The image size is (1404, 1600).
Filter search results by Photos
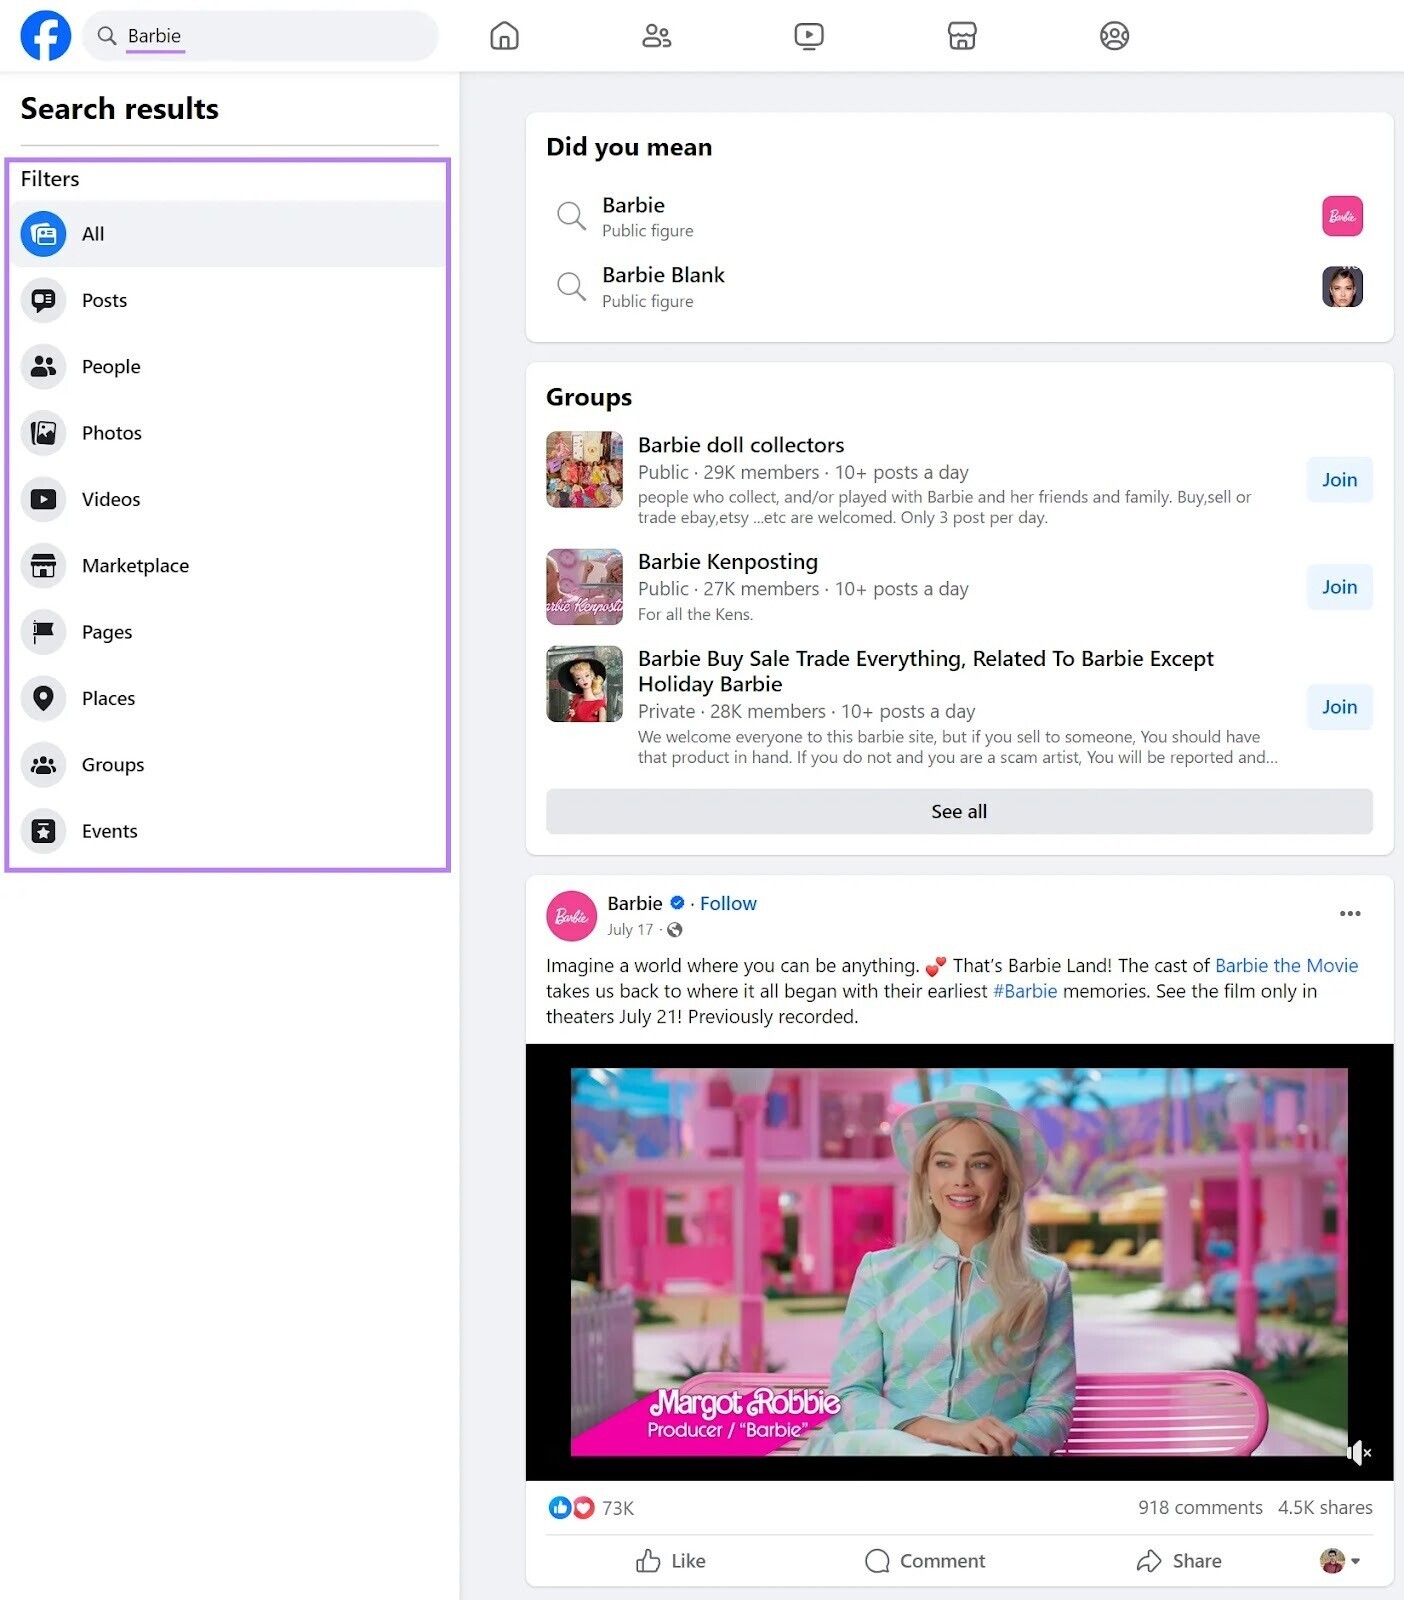[111, 433]
